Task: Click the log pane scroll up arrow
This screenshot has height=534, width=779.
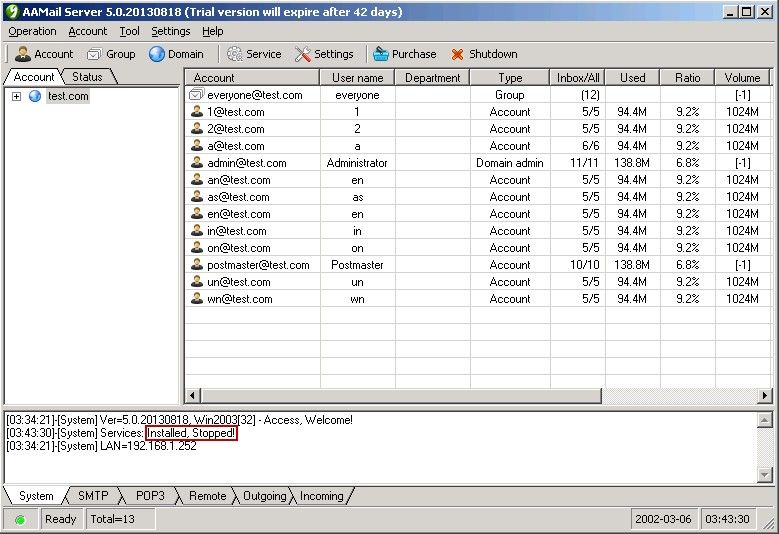Action: (764, 420)
